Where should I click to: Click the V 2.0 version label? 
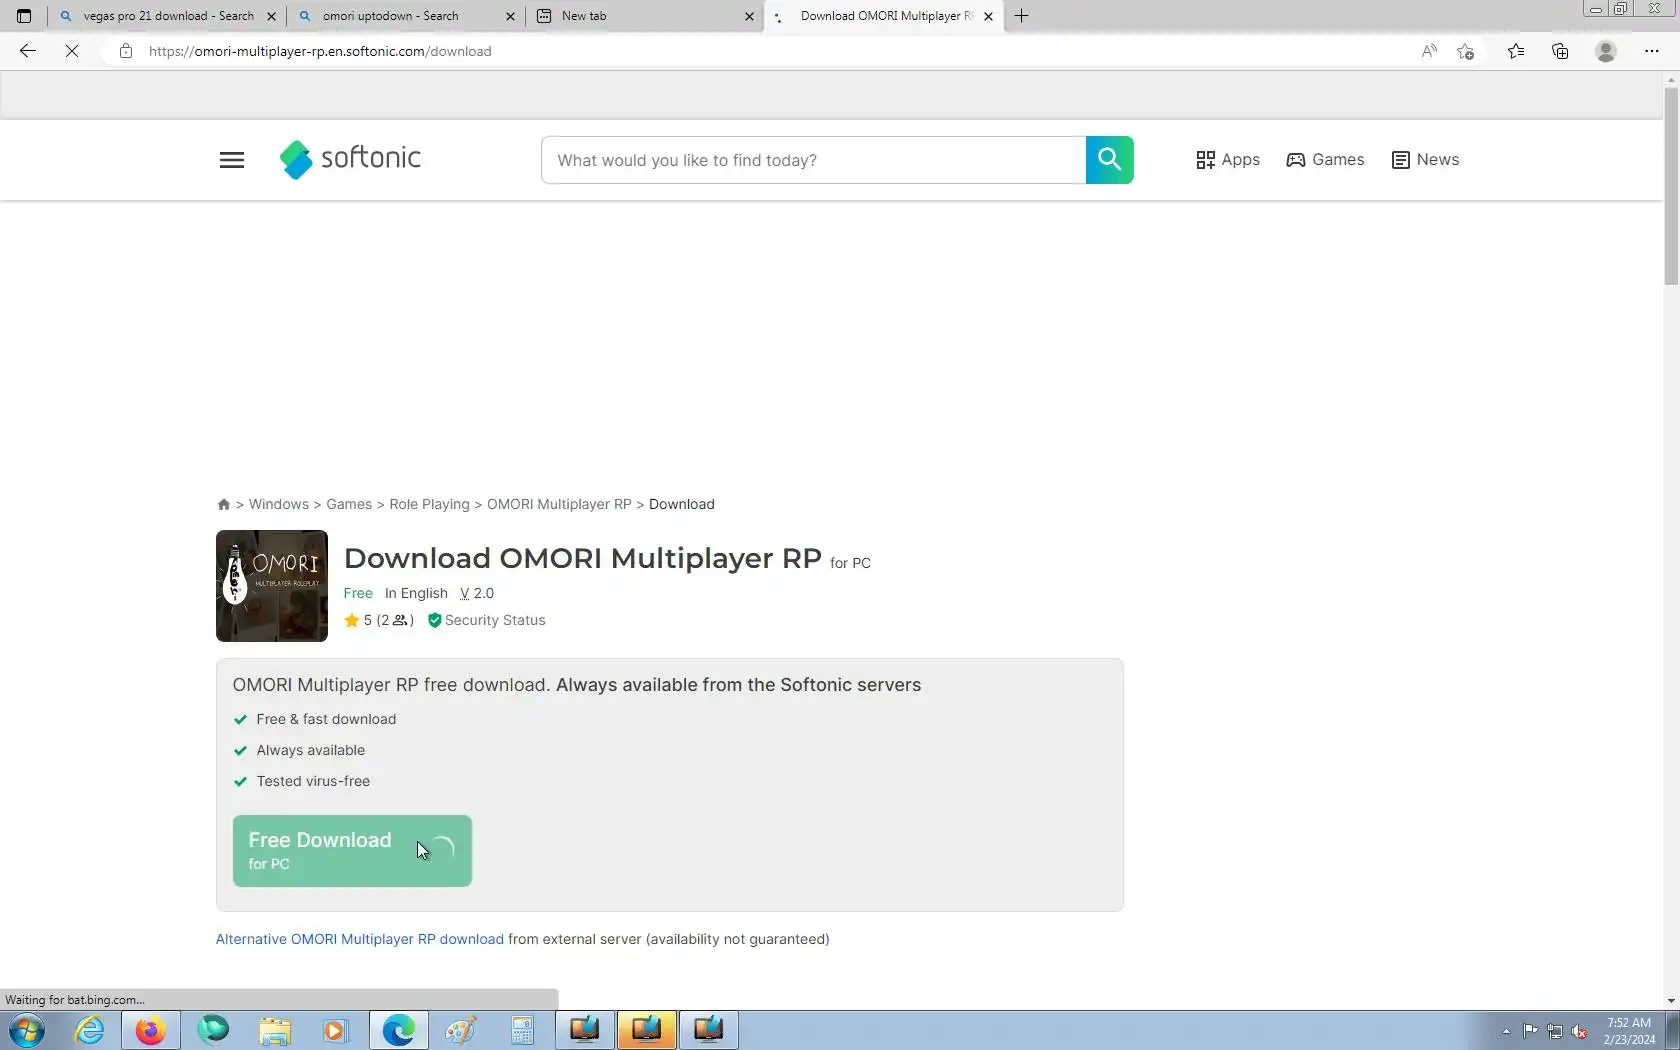click(x=477, y=594)
